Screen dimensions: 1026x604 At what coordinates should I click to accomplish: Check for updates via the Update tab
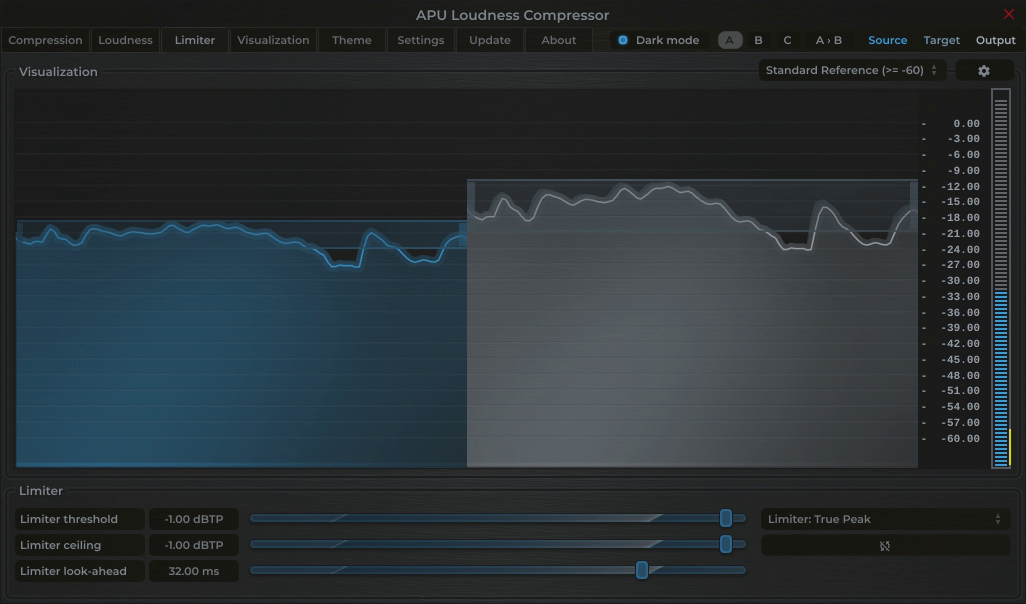489,40
